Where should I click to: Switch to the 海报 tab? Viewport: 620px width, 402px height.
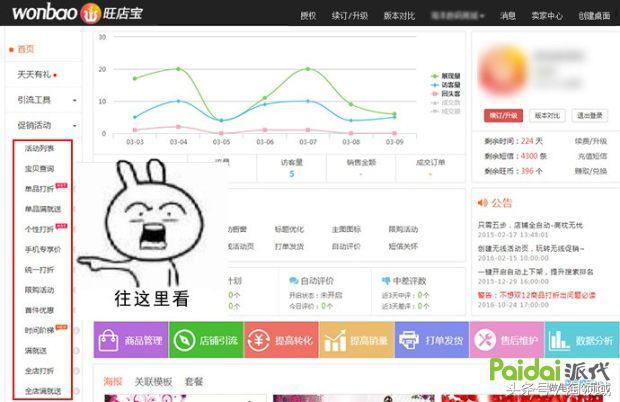click(113, 381)
